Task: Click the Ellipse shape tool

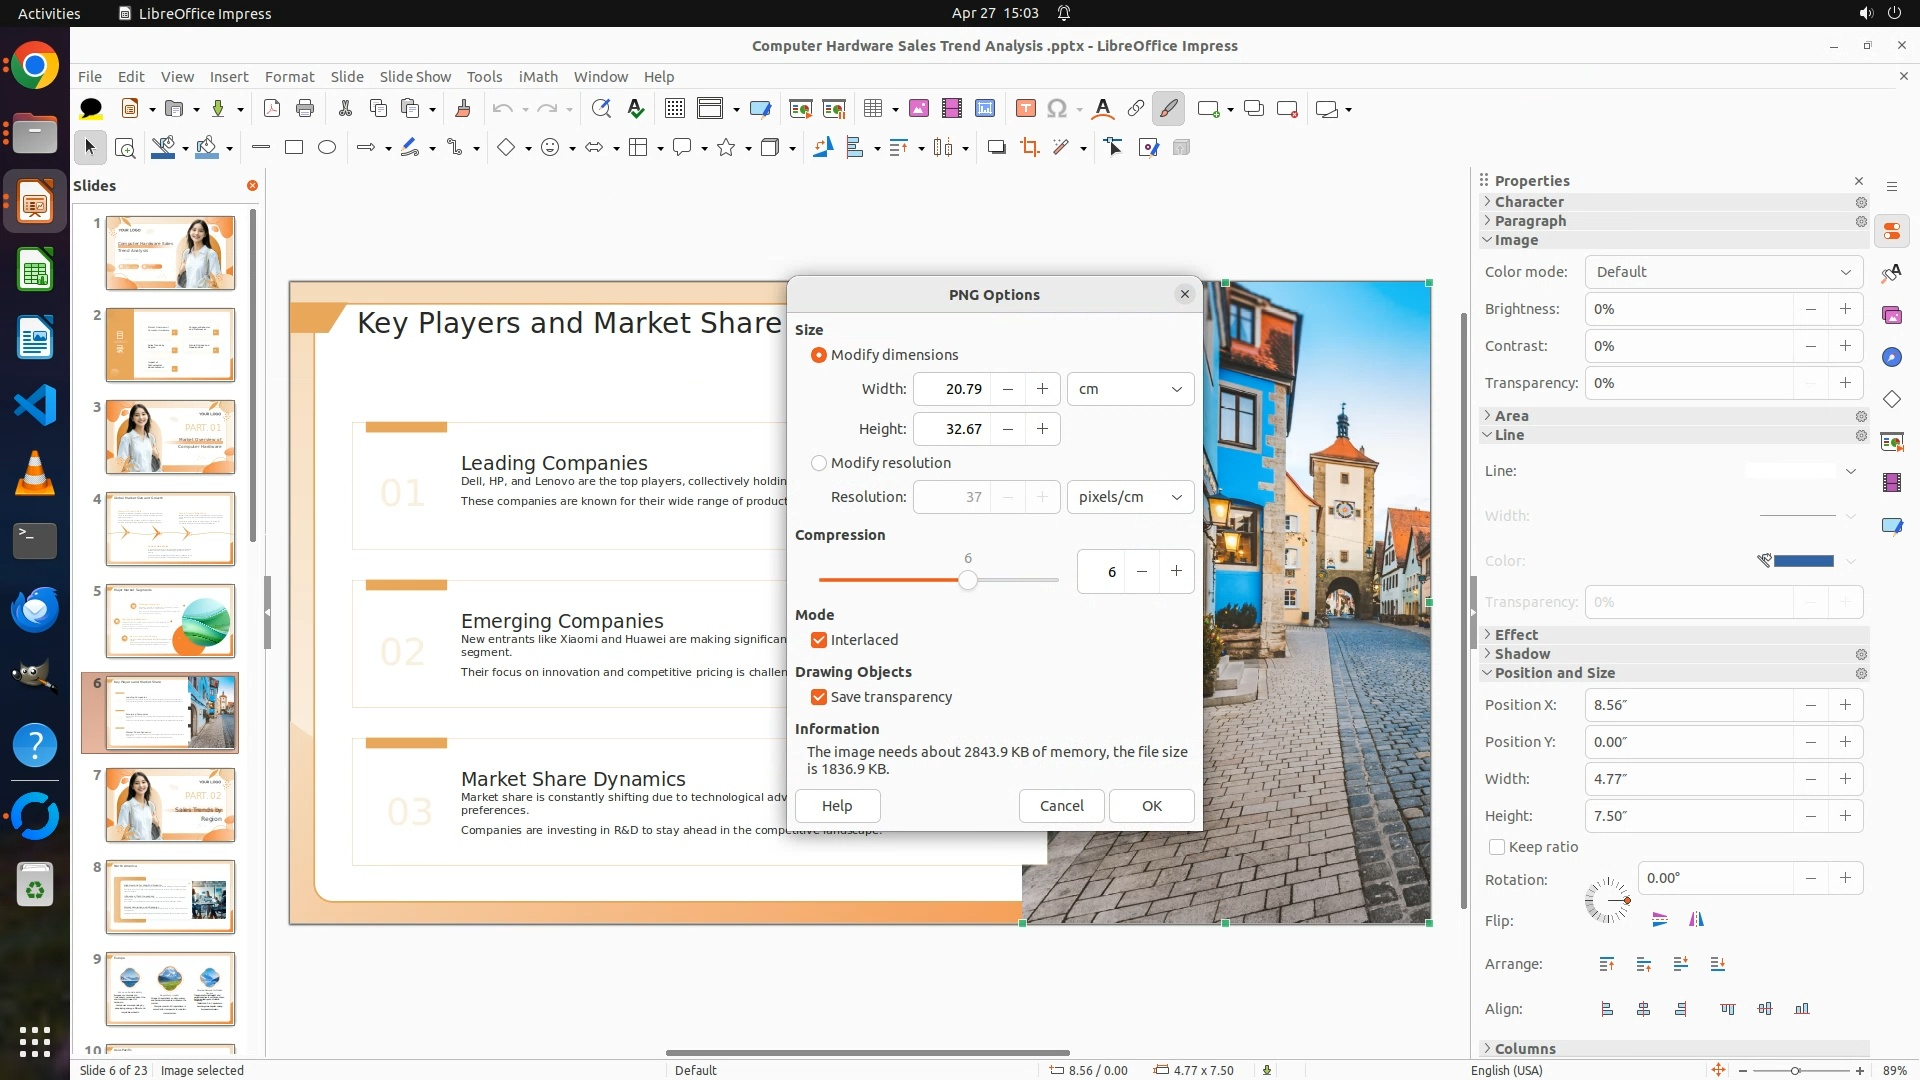Action: [327, 148]
